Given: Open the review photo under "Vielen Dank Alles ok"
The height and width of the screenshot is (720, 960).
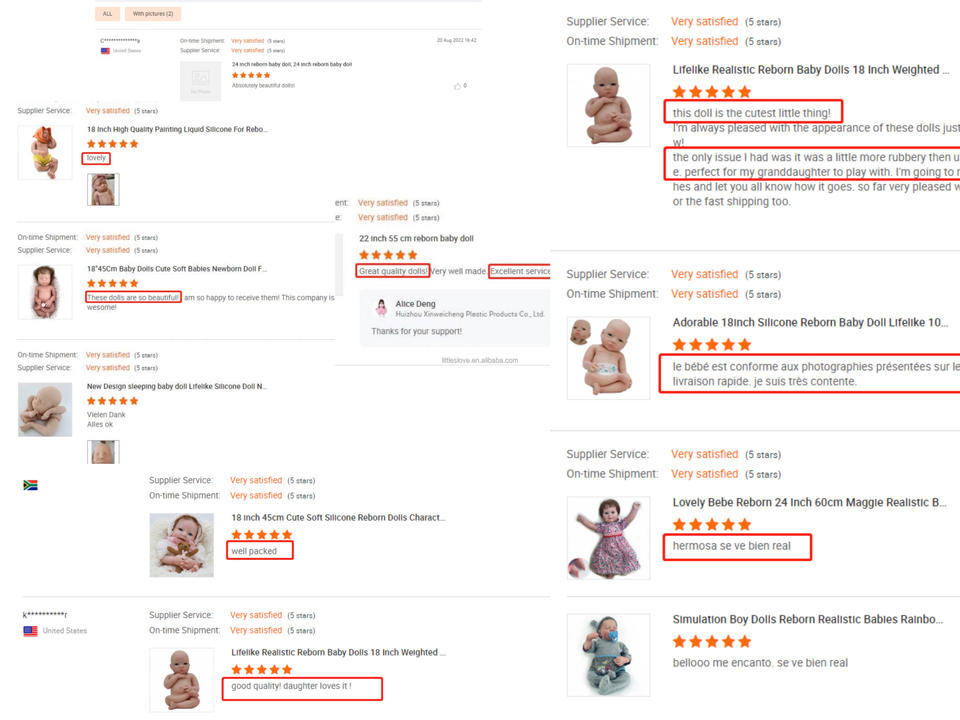Looking at the screenshot, I should [103, 452].
